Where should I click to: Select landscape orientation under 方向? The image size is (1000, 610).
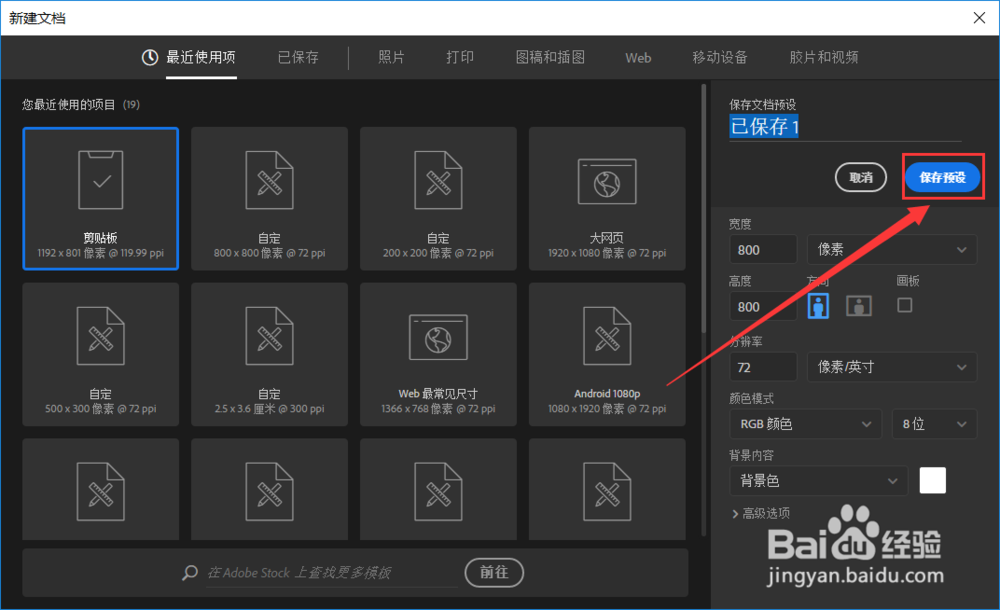[x=858, y=306]
